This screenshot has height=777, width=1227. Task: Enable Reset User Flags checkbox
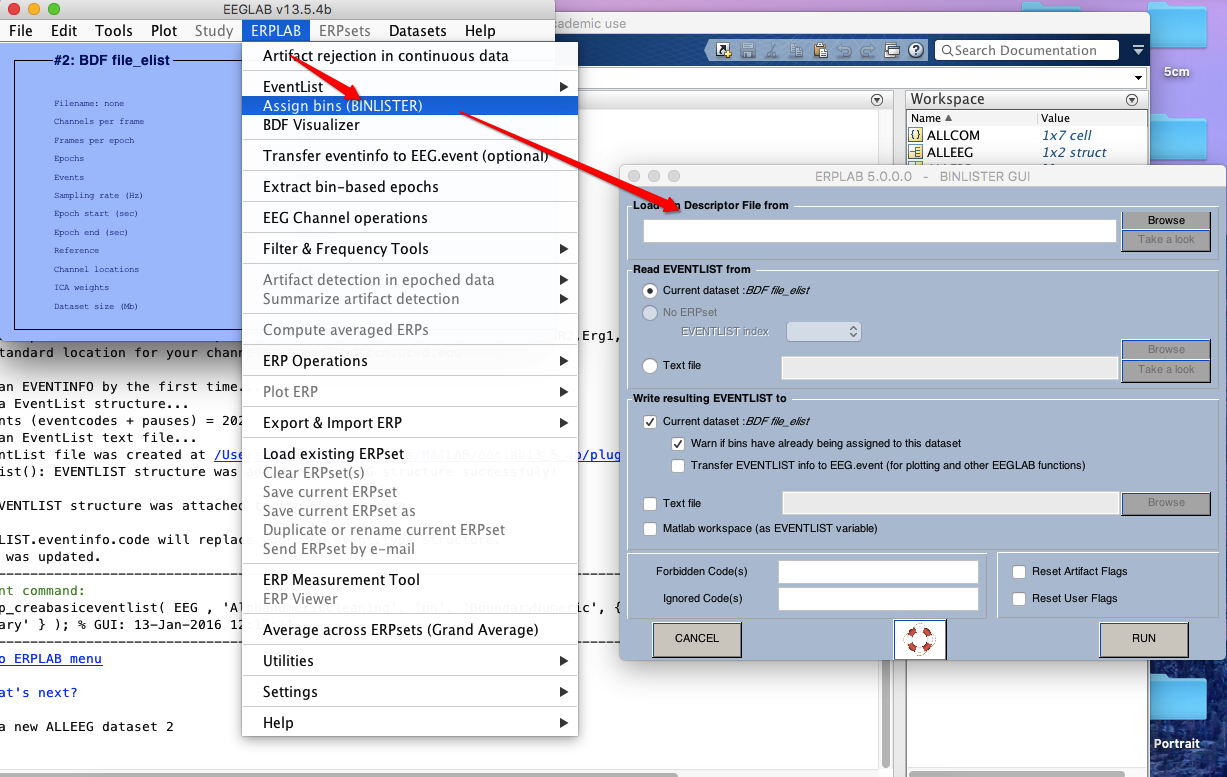(x=1019, y=599)
